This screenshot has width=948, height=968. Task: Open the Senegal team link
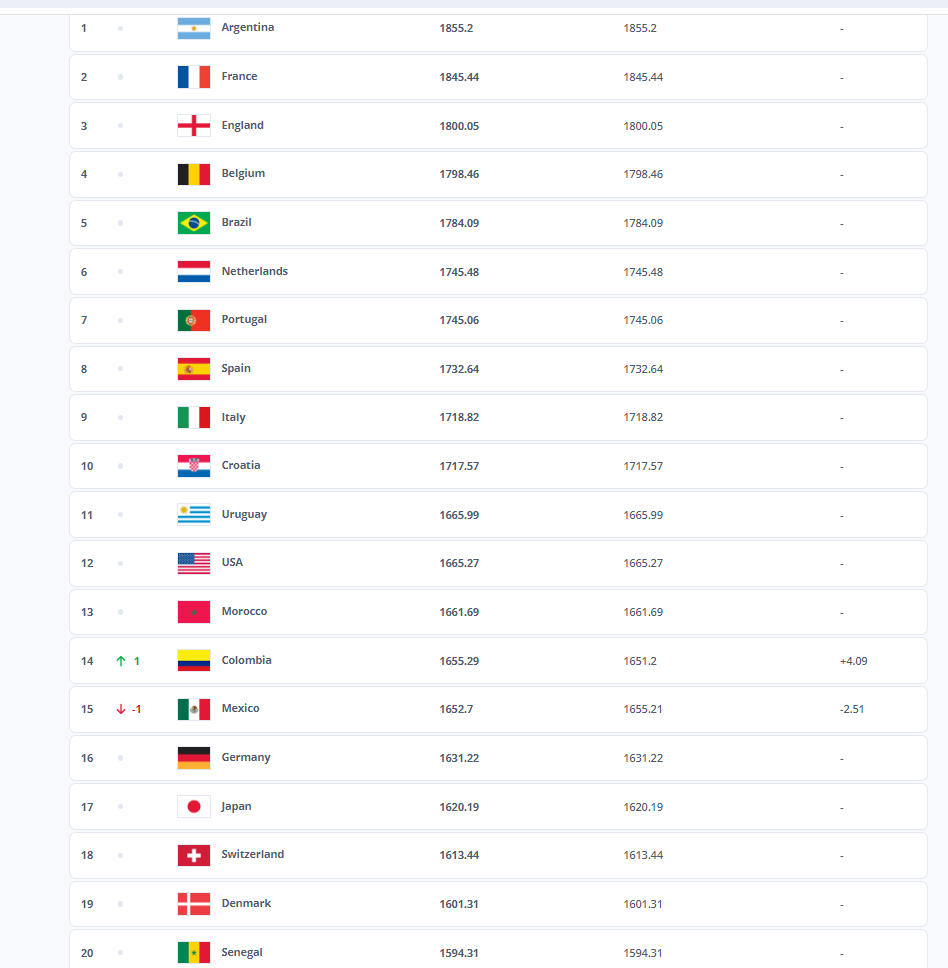pos(242,953)
